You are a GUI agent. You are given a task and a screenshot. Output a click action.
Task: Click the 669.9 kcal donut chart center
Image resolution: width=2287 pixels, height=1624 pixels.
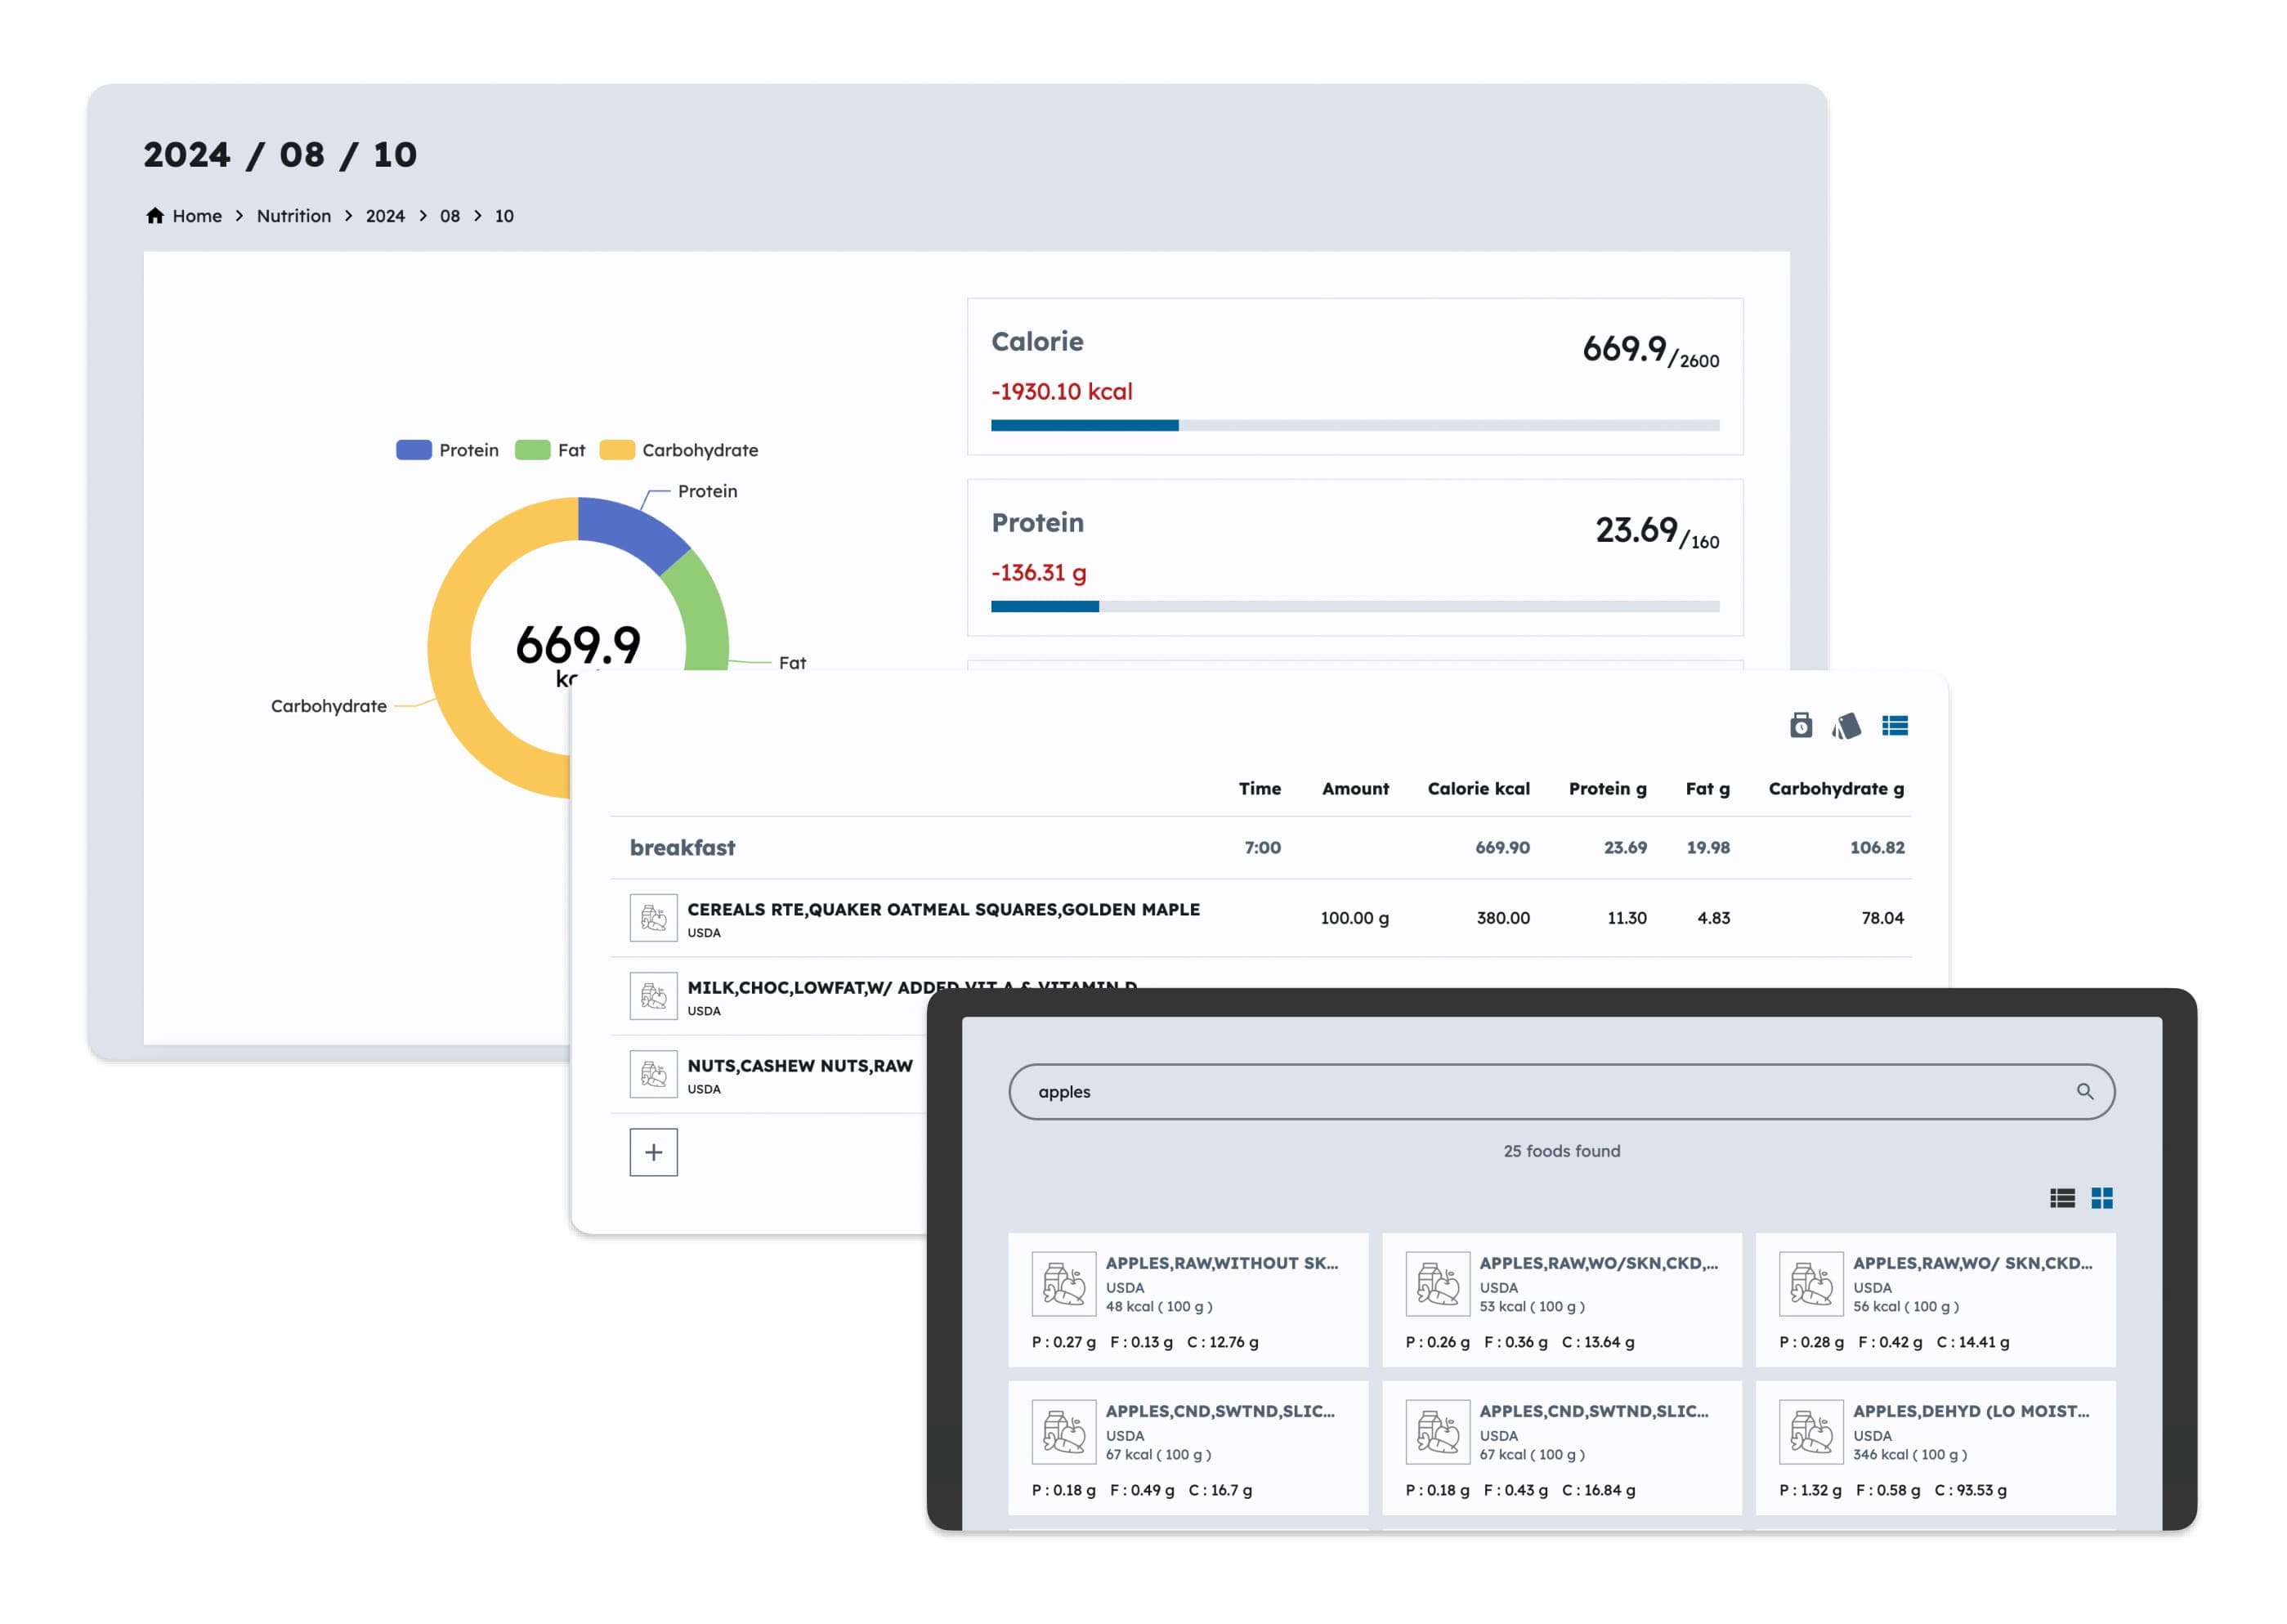(x=577, y=648)
